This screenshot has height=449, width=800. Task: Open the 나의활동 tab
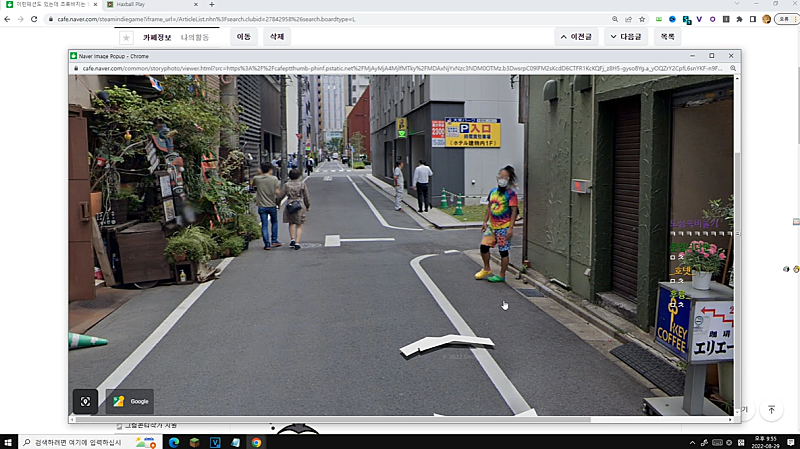(195, 37)
